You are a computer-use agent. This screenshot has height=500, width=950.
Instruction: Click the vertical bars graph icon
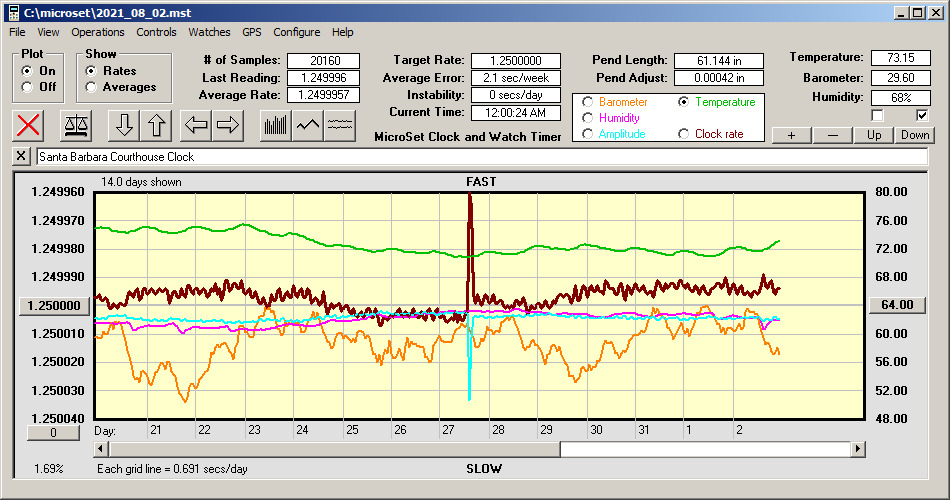(x=276, y=125)
